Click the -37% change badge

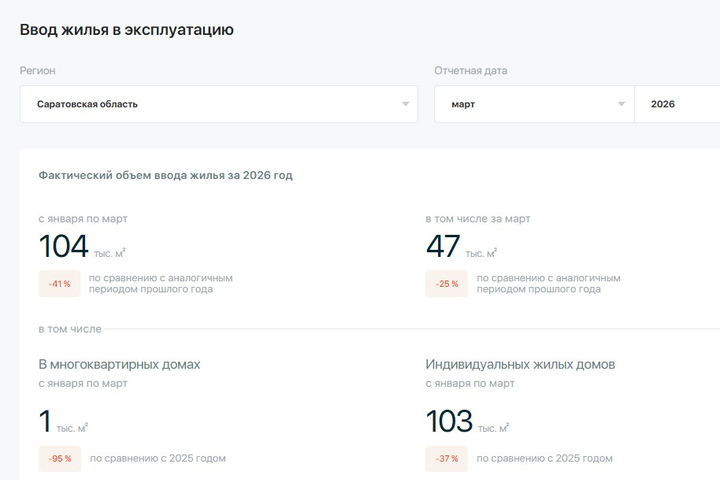click(x=447, y=459)
